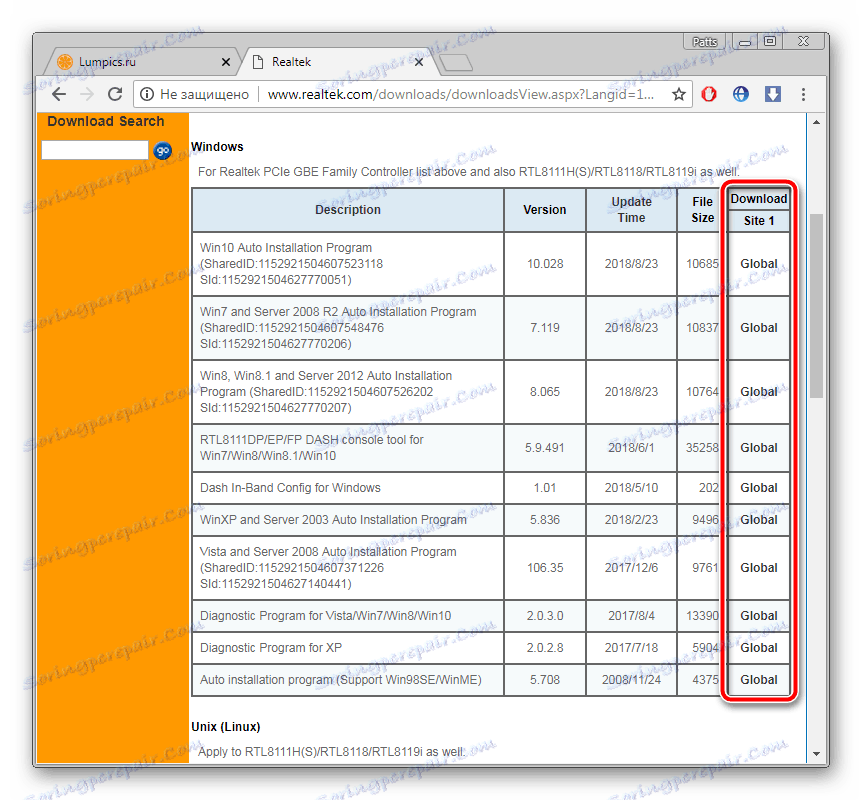Click the site info icon in address bar
The height and width of the screenshot is (800, 862).
click(x=146, y=94)
